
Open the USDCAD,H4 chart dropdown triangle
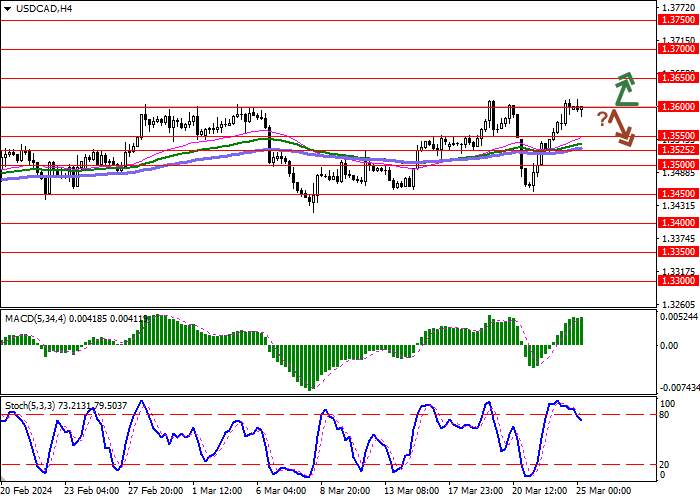tap(8, 8)
